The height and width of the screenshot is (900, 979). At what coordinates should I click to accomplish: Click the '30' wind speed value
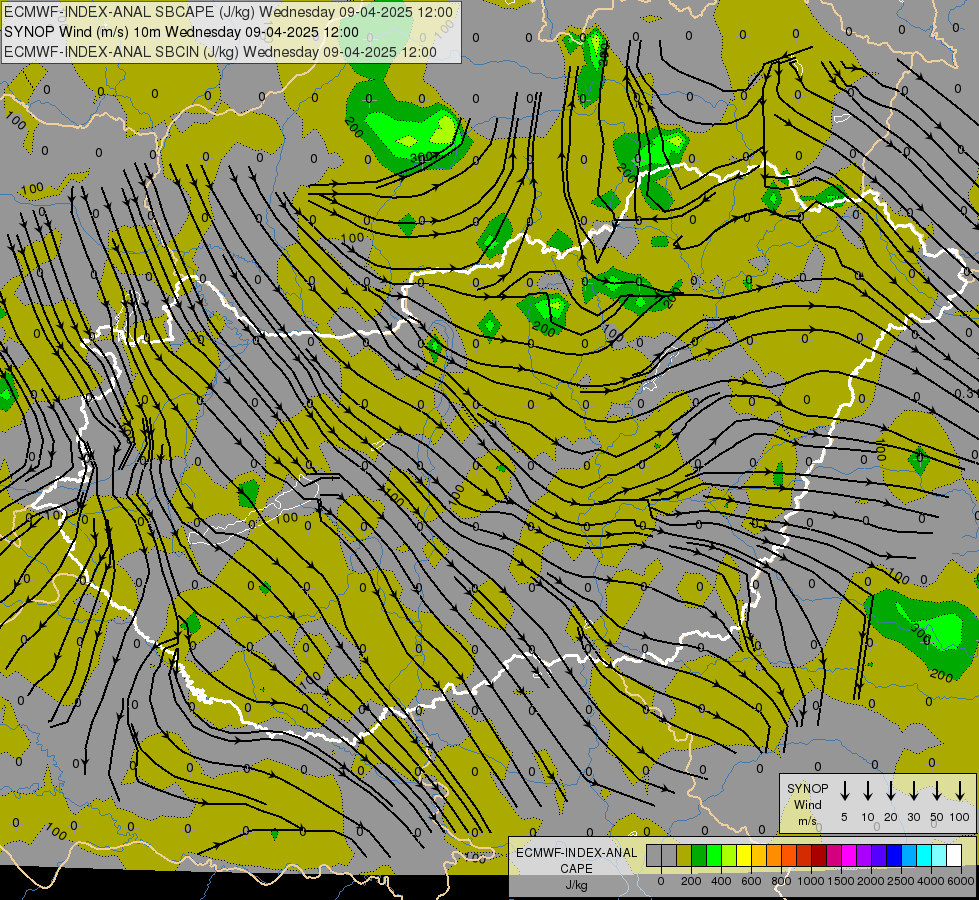click(913, 817)
